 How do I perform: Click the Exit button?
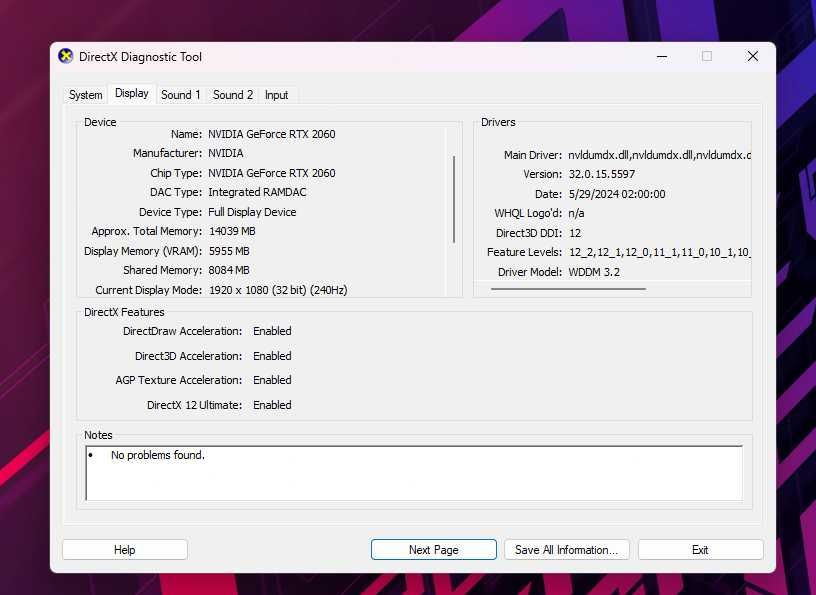pos(700,550)
